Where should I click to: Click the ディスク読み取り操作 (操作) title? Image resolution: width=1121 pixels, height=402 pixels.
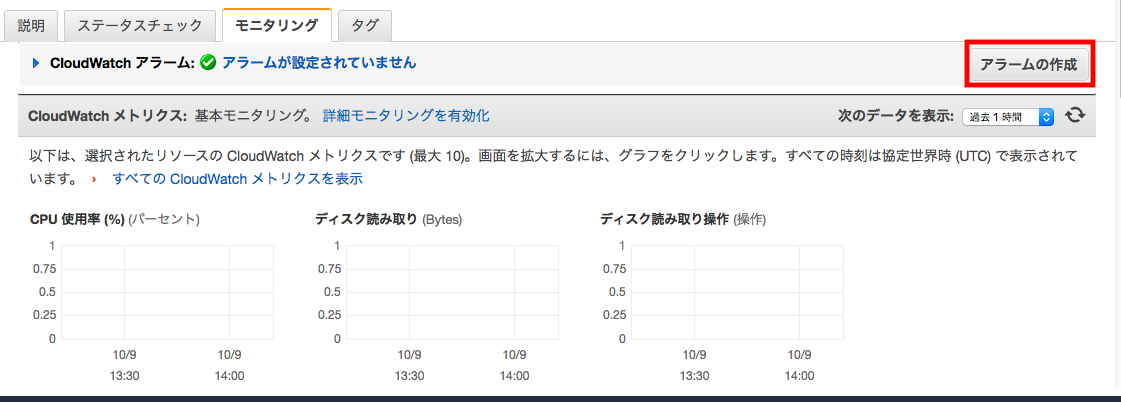[683, 220]
